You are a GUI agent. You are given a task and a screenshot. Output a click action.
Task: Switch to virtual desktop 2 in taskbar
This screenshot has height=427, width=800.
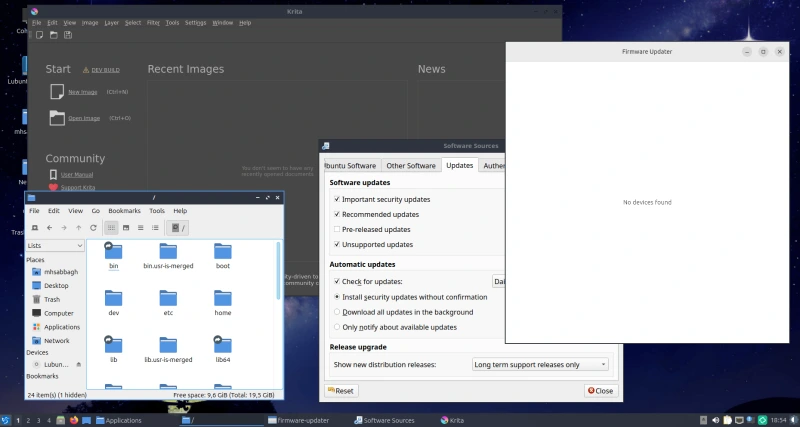tap(28, 420)
